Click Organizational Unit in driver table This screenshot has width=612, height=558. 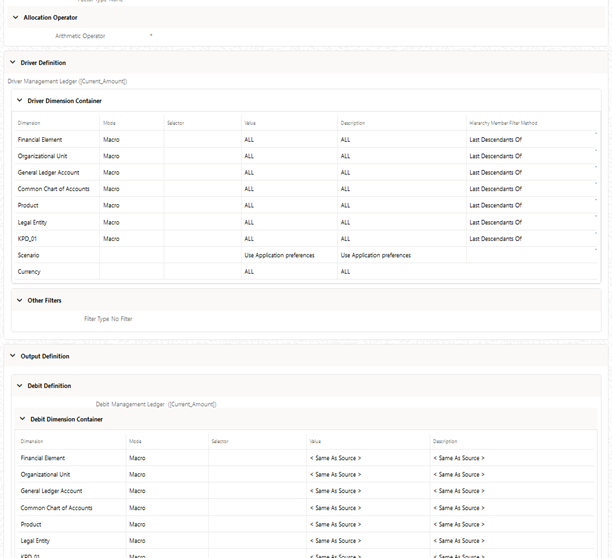pyautogui.click(x=42, y=156)
